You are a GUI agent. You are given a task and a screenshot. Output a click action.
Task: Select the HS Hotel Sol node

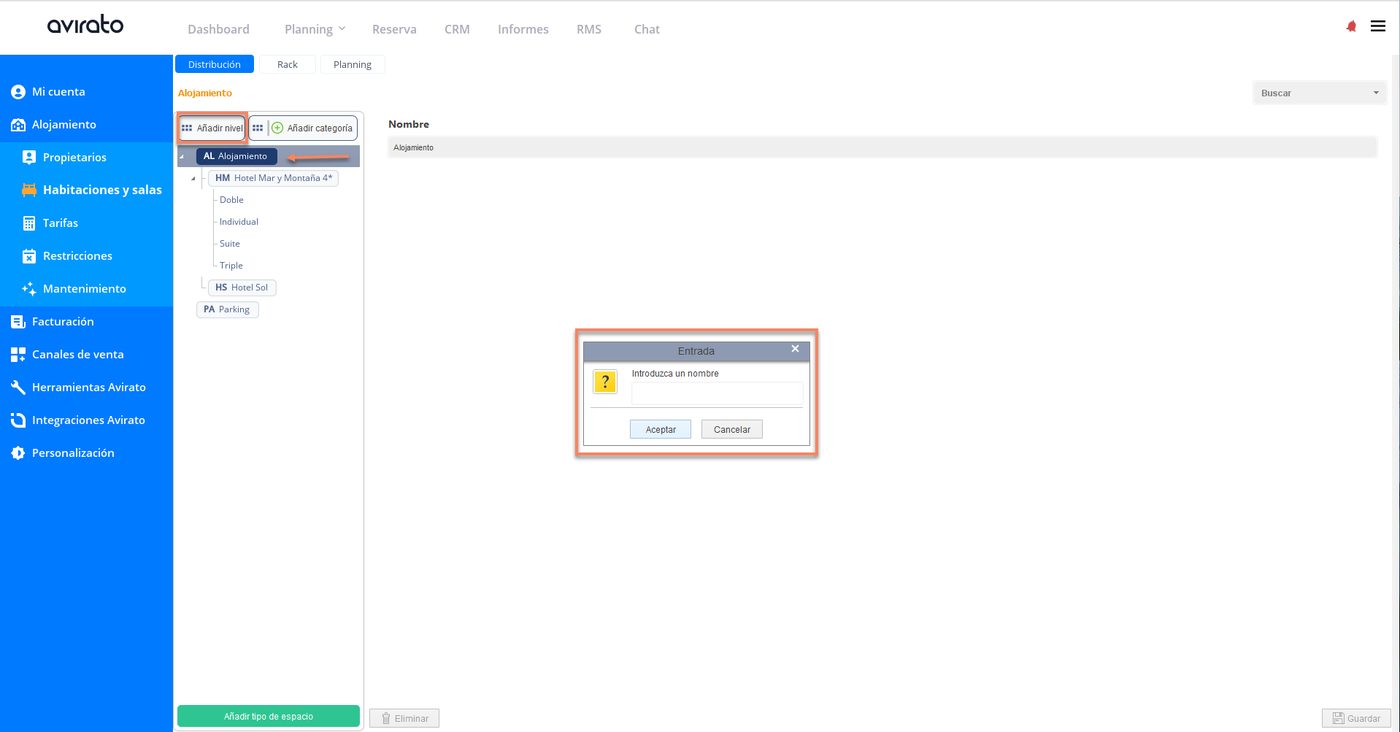[x=242, y=287]
